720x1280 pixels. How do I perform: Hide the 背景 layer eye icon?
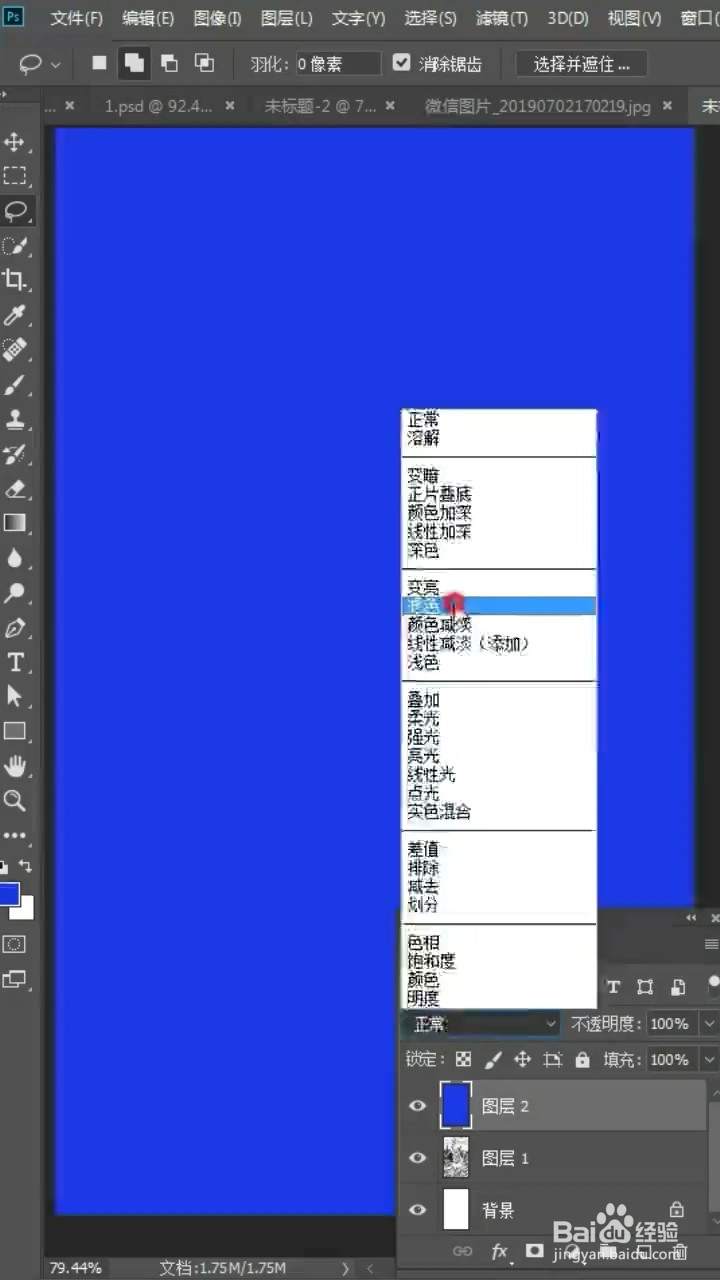[x=418, y=1210]
